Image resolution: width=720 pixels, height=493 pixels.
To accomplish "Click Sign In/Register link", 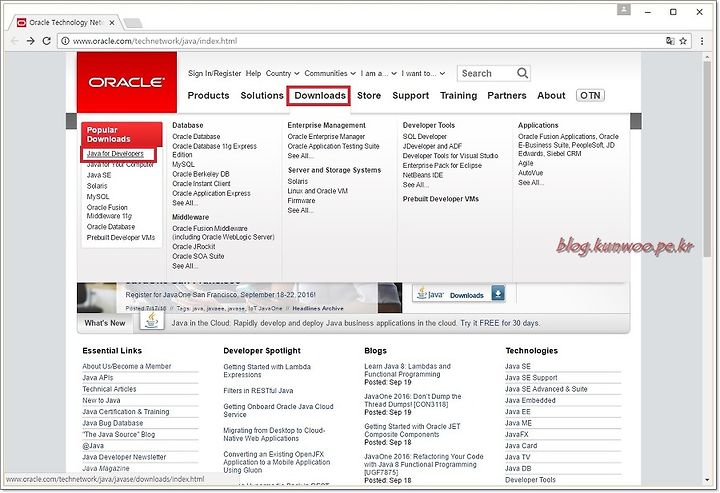I will pyautogui.click(x=214, y=73).
